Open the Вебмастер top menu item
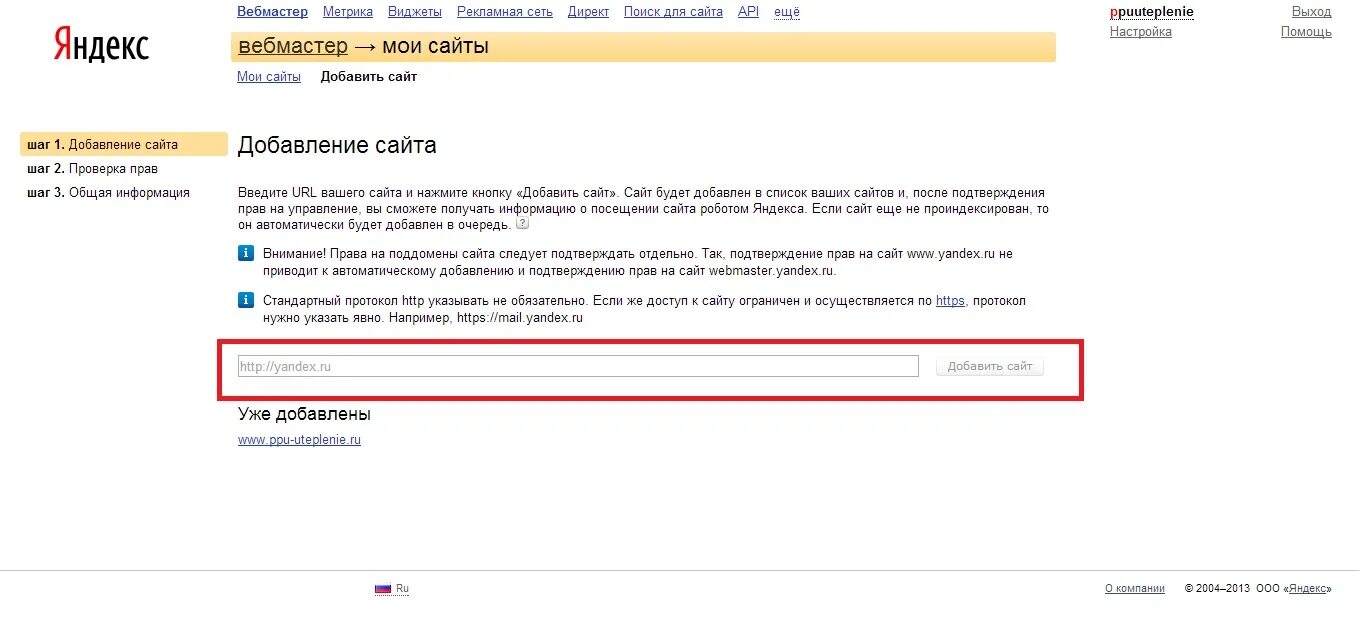The height and width of the screenshot is (626, 1366). tap(272, 12)
